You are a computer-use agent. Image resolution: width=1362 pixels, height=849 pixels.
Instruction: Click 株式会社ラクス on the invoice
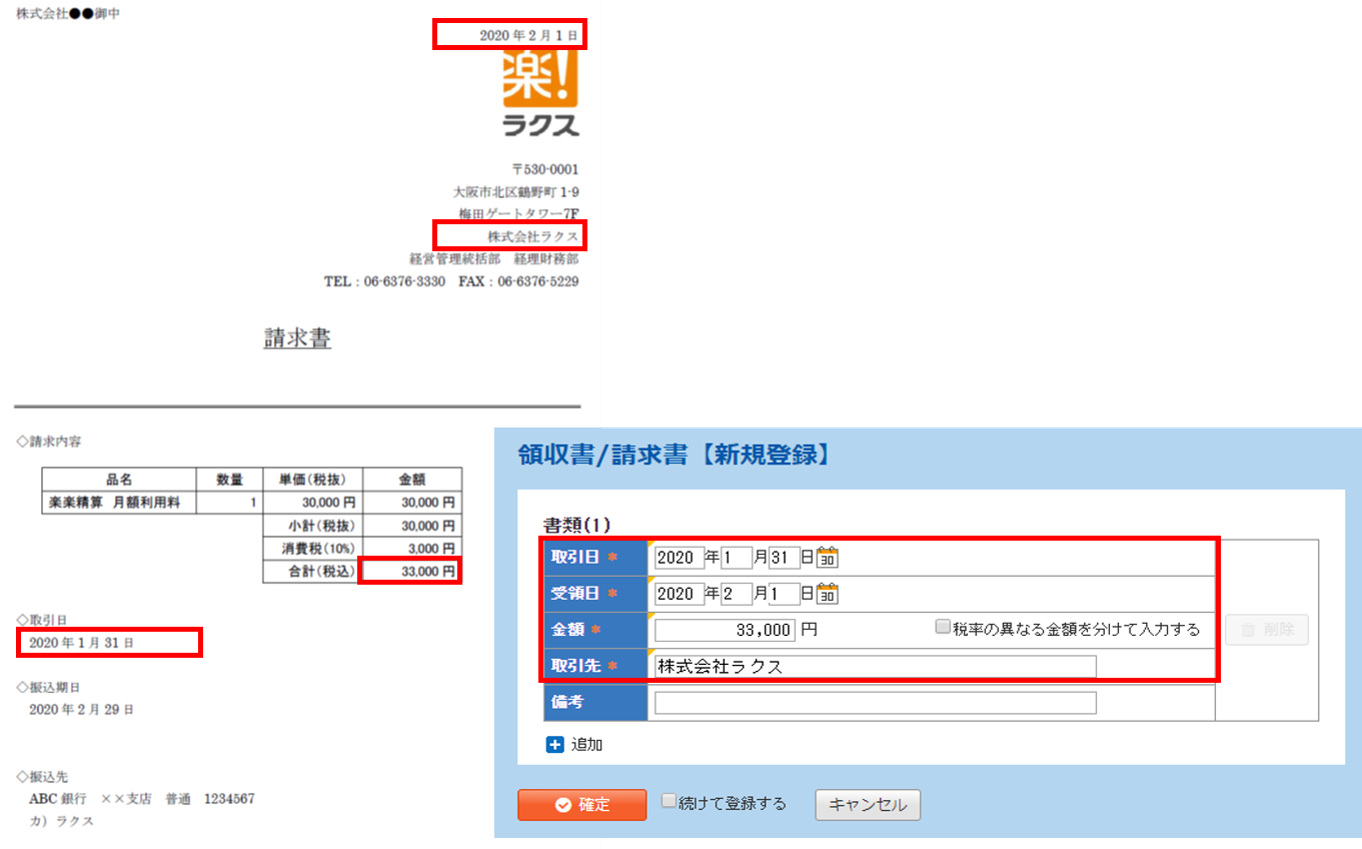click(533, 236)
